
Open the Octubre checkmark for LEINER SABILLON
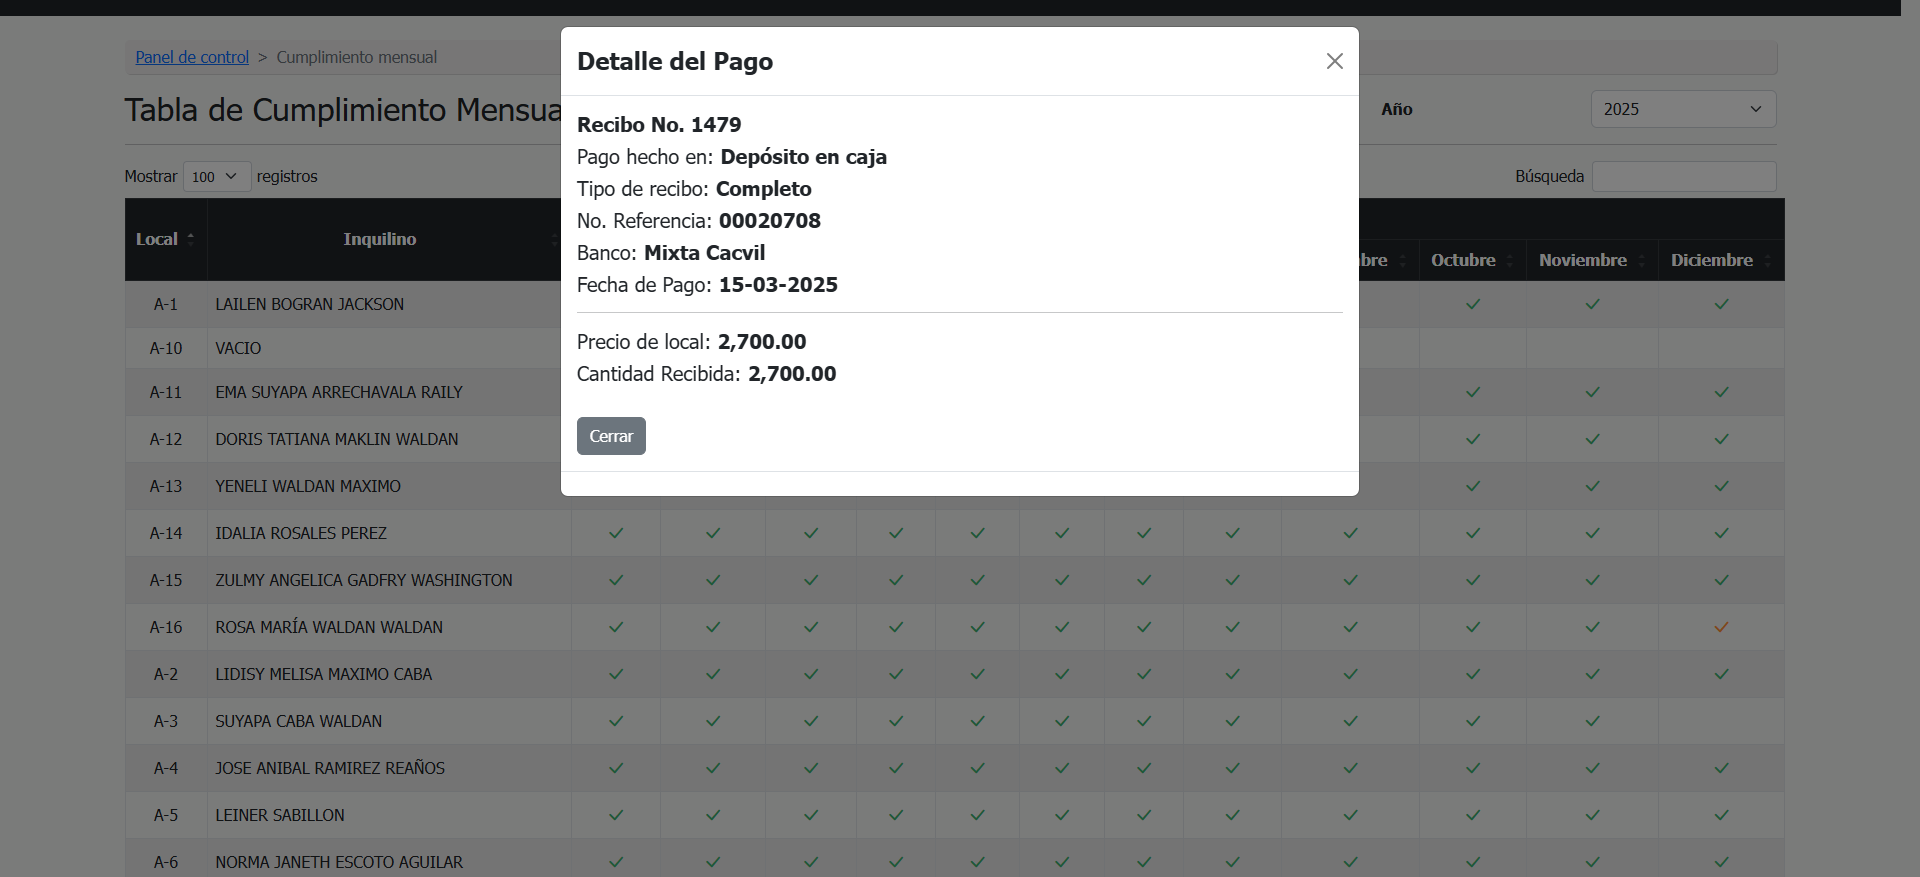pyautogui.click(x=1472, y=816)
